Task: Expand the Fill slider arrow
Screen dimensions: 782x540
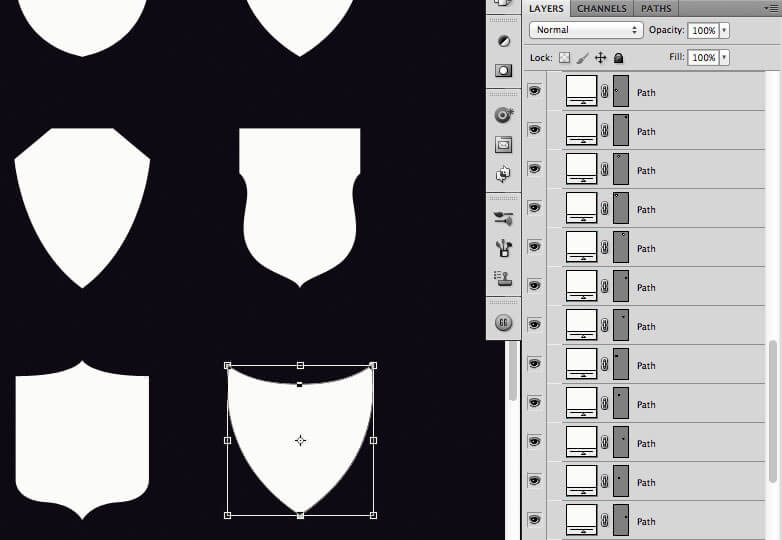Action: tap(724, 58)
